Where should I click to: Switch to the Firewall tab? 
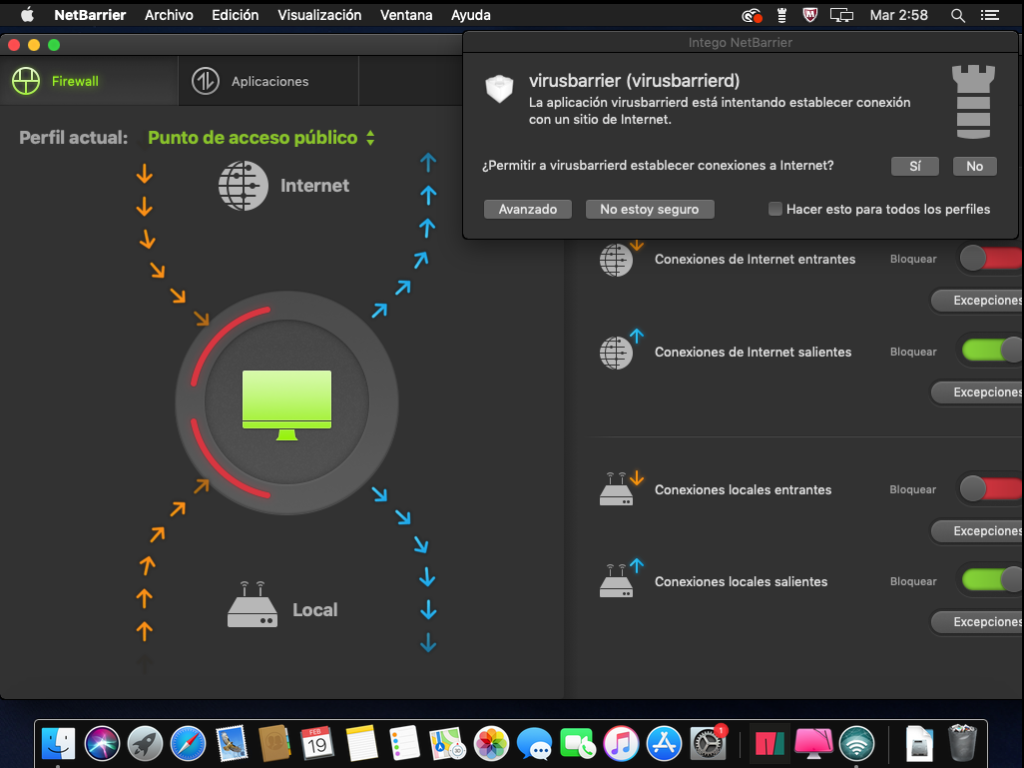[89, 81]
